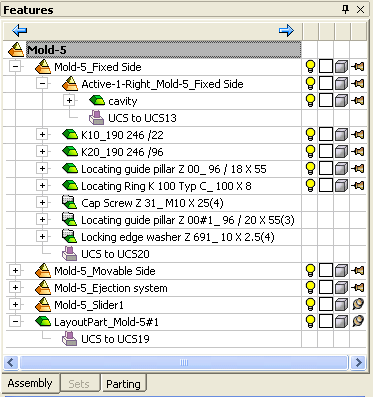Toggle the light bulb for K10_190 246 /22
Viewport: 373px width, 397px height.
point(310,135)
